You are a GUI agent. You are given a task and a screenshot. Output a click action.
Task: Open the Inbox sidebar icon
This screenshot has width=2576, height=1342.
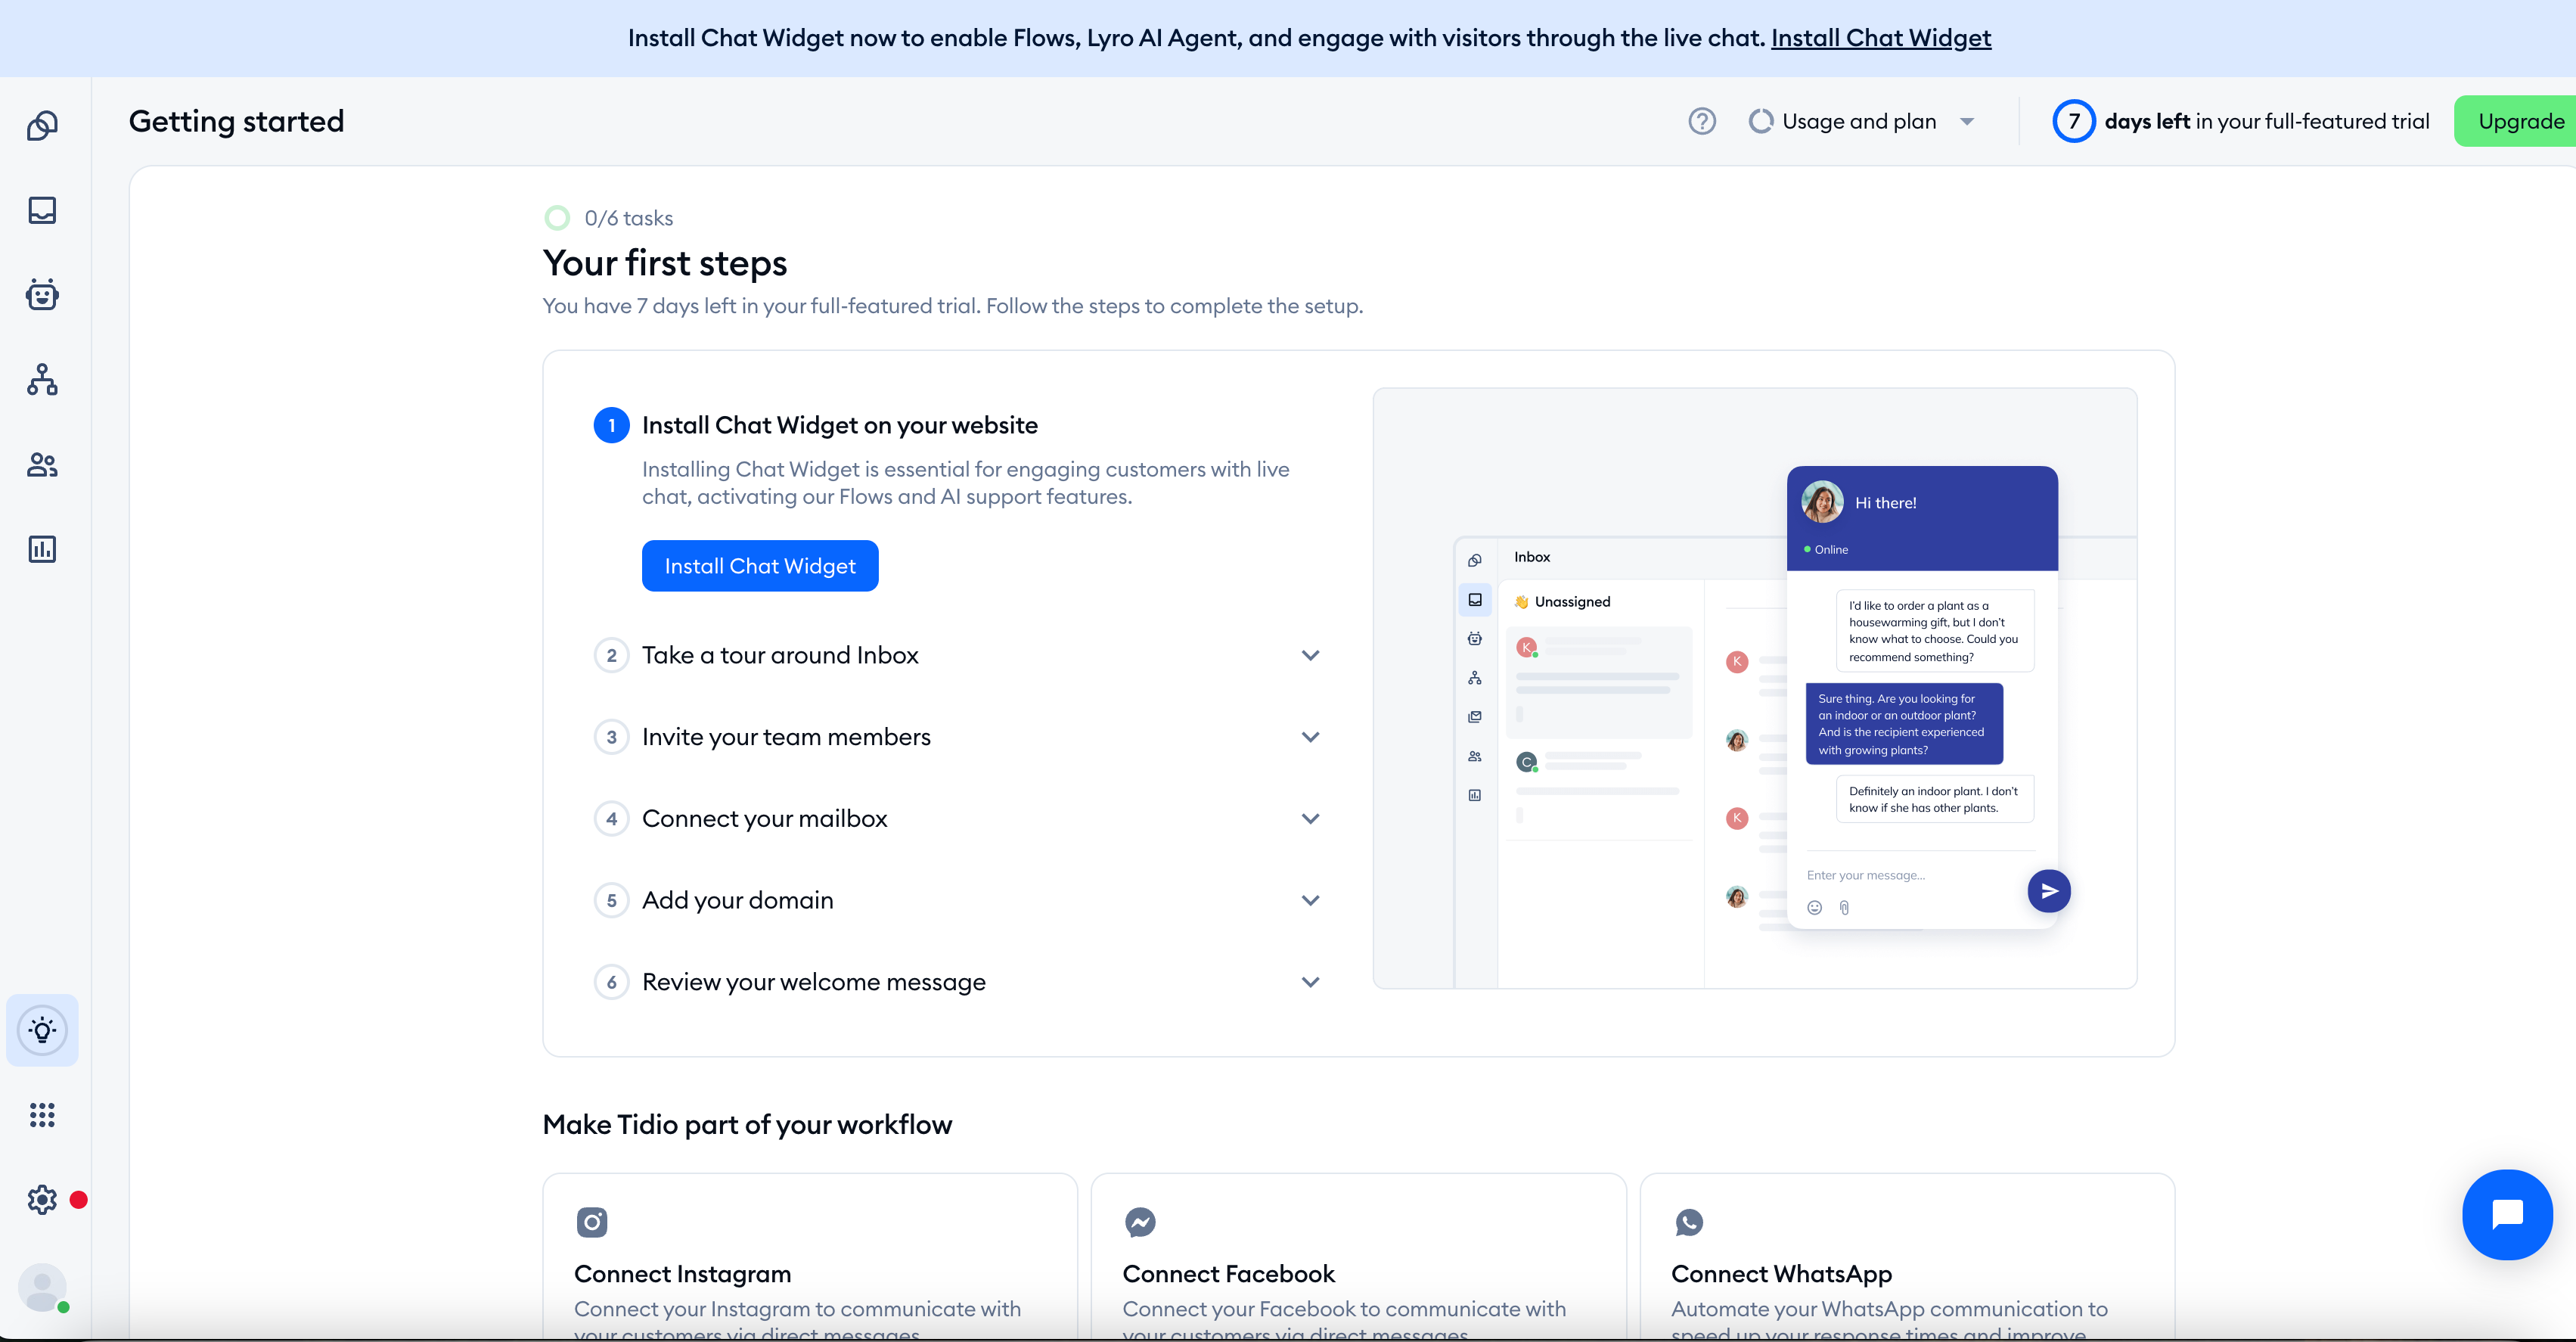tap(42, 210)
